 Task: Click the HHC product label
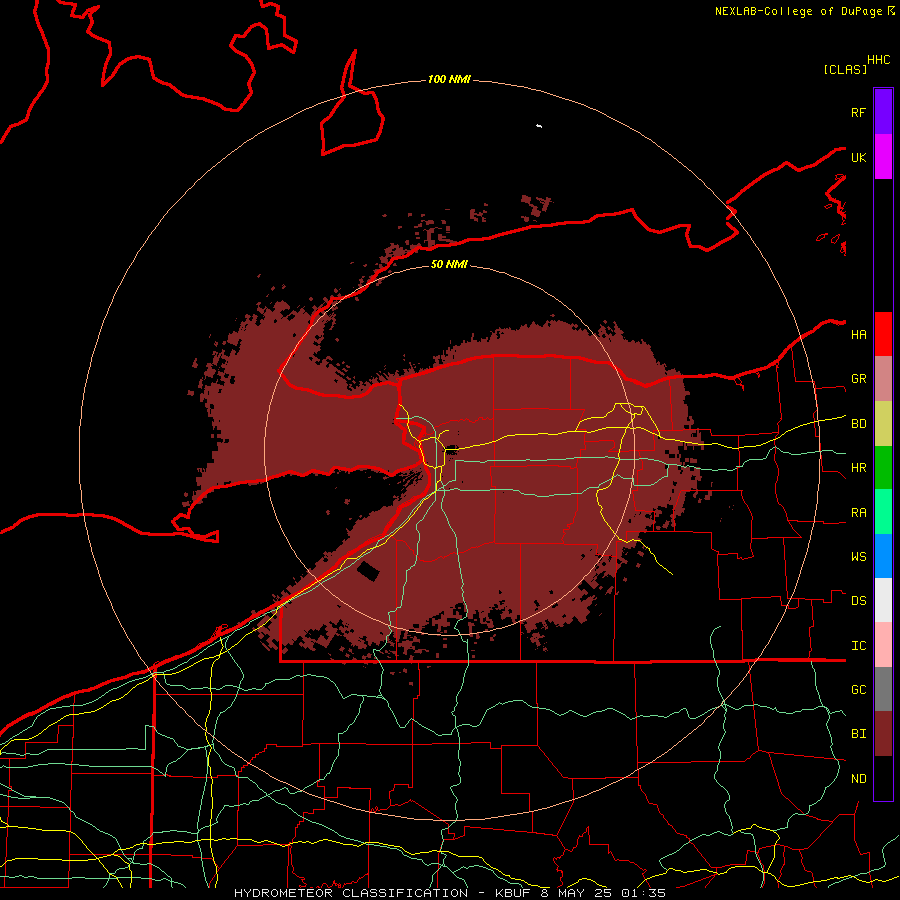tap(879, 60)
